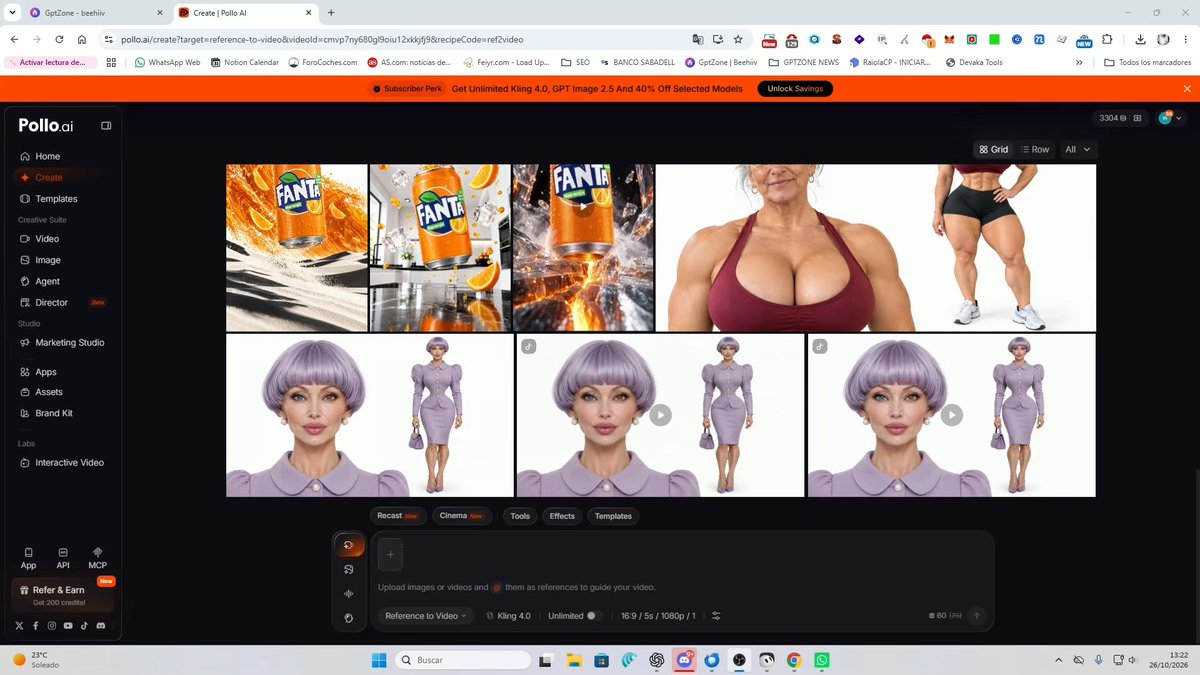Open the Fanta kitchen scene thumbnail
The image size is (1200, 675).
pos(440,247)
